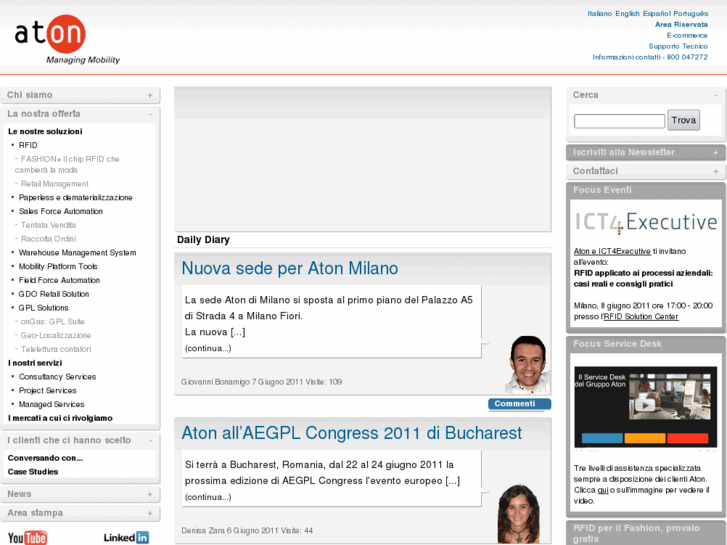
Task: Play the Service Desk video
Action: [645, 405]
